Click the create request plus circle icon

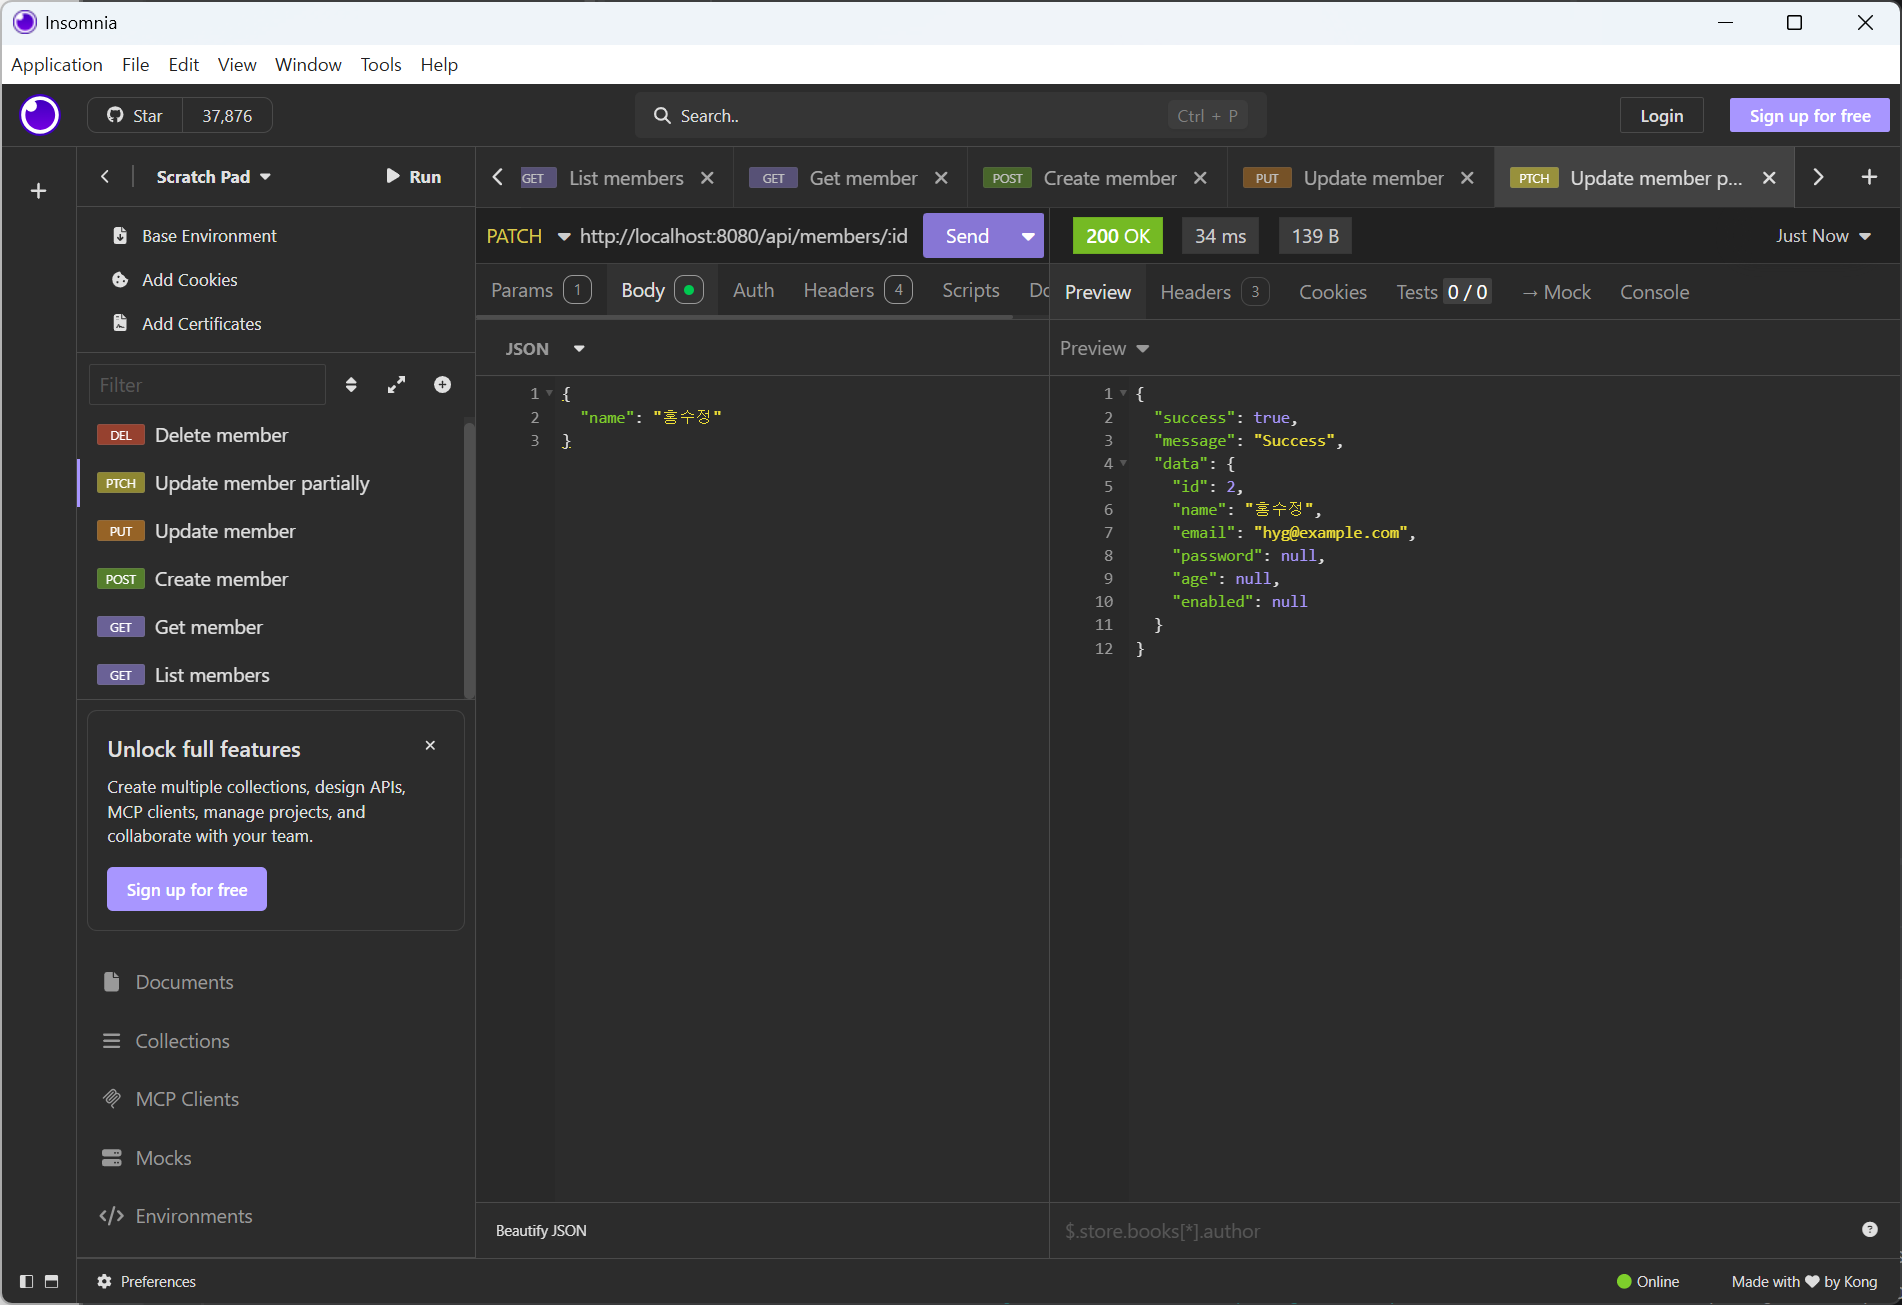click(x=442, y=385)
